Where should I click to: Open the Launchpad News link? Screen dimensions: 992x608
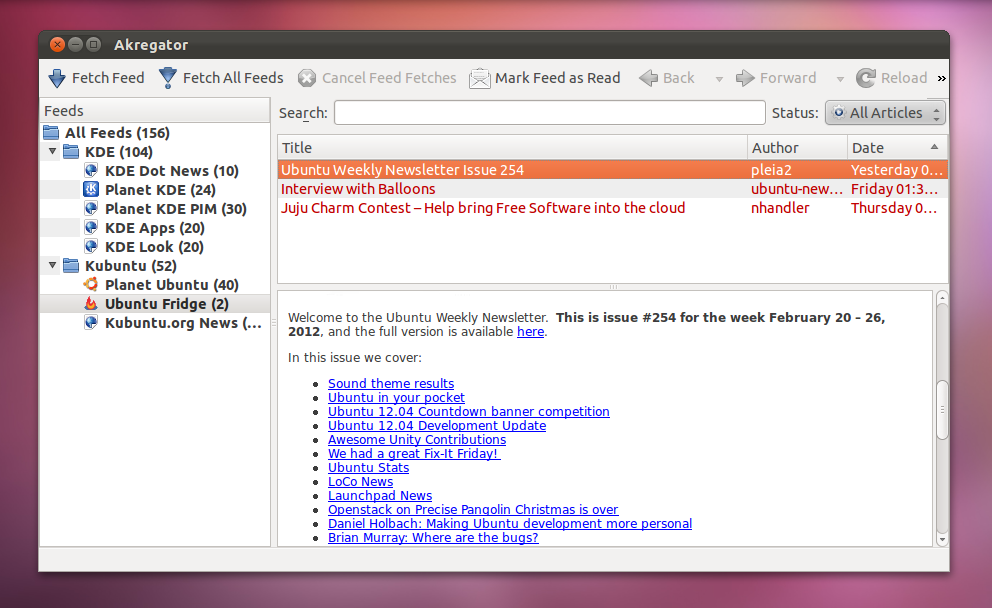click(380, 495)
